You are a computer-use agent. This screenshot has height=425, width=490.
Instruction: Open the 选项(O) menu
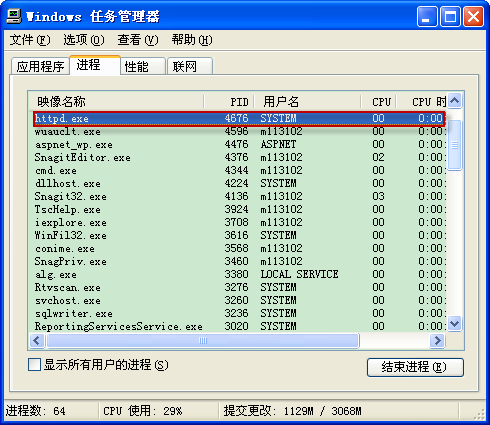(x=84, y=40)
